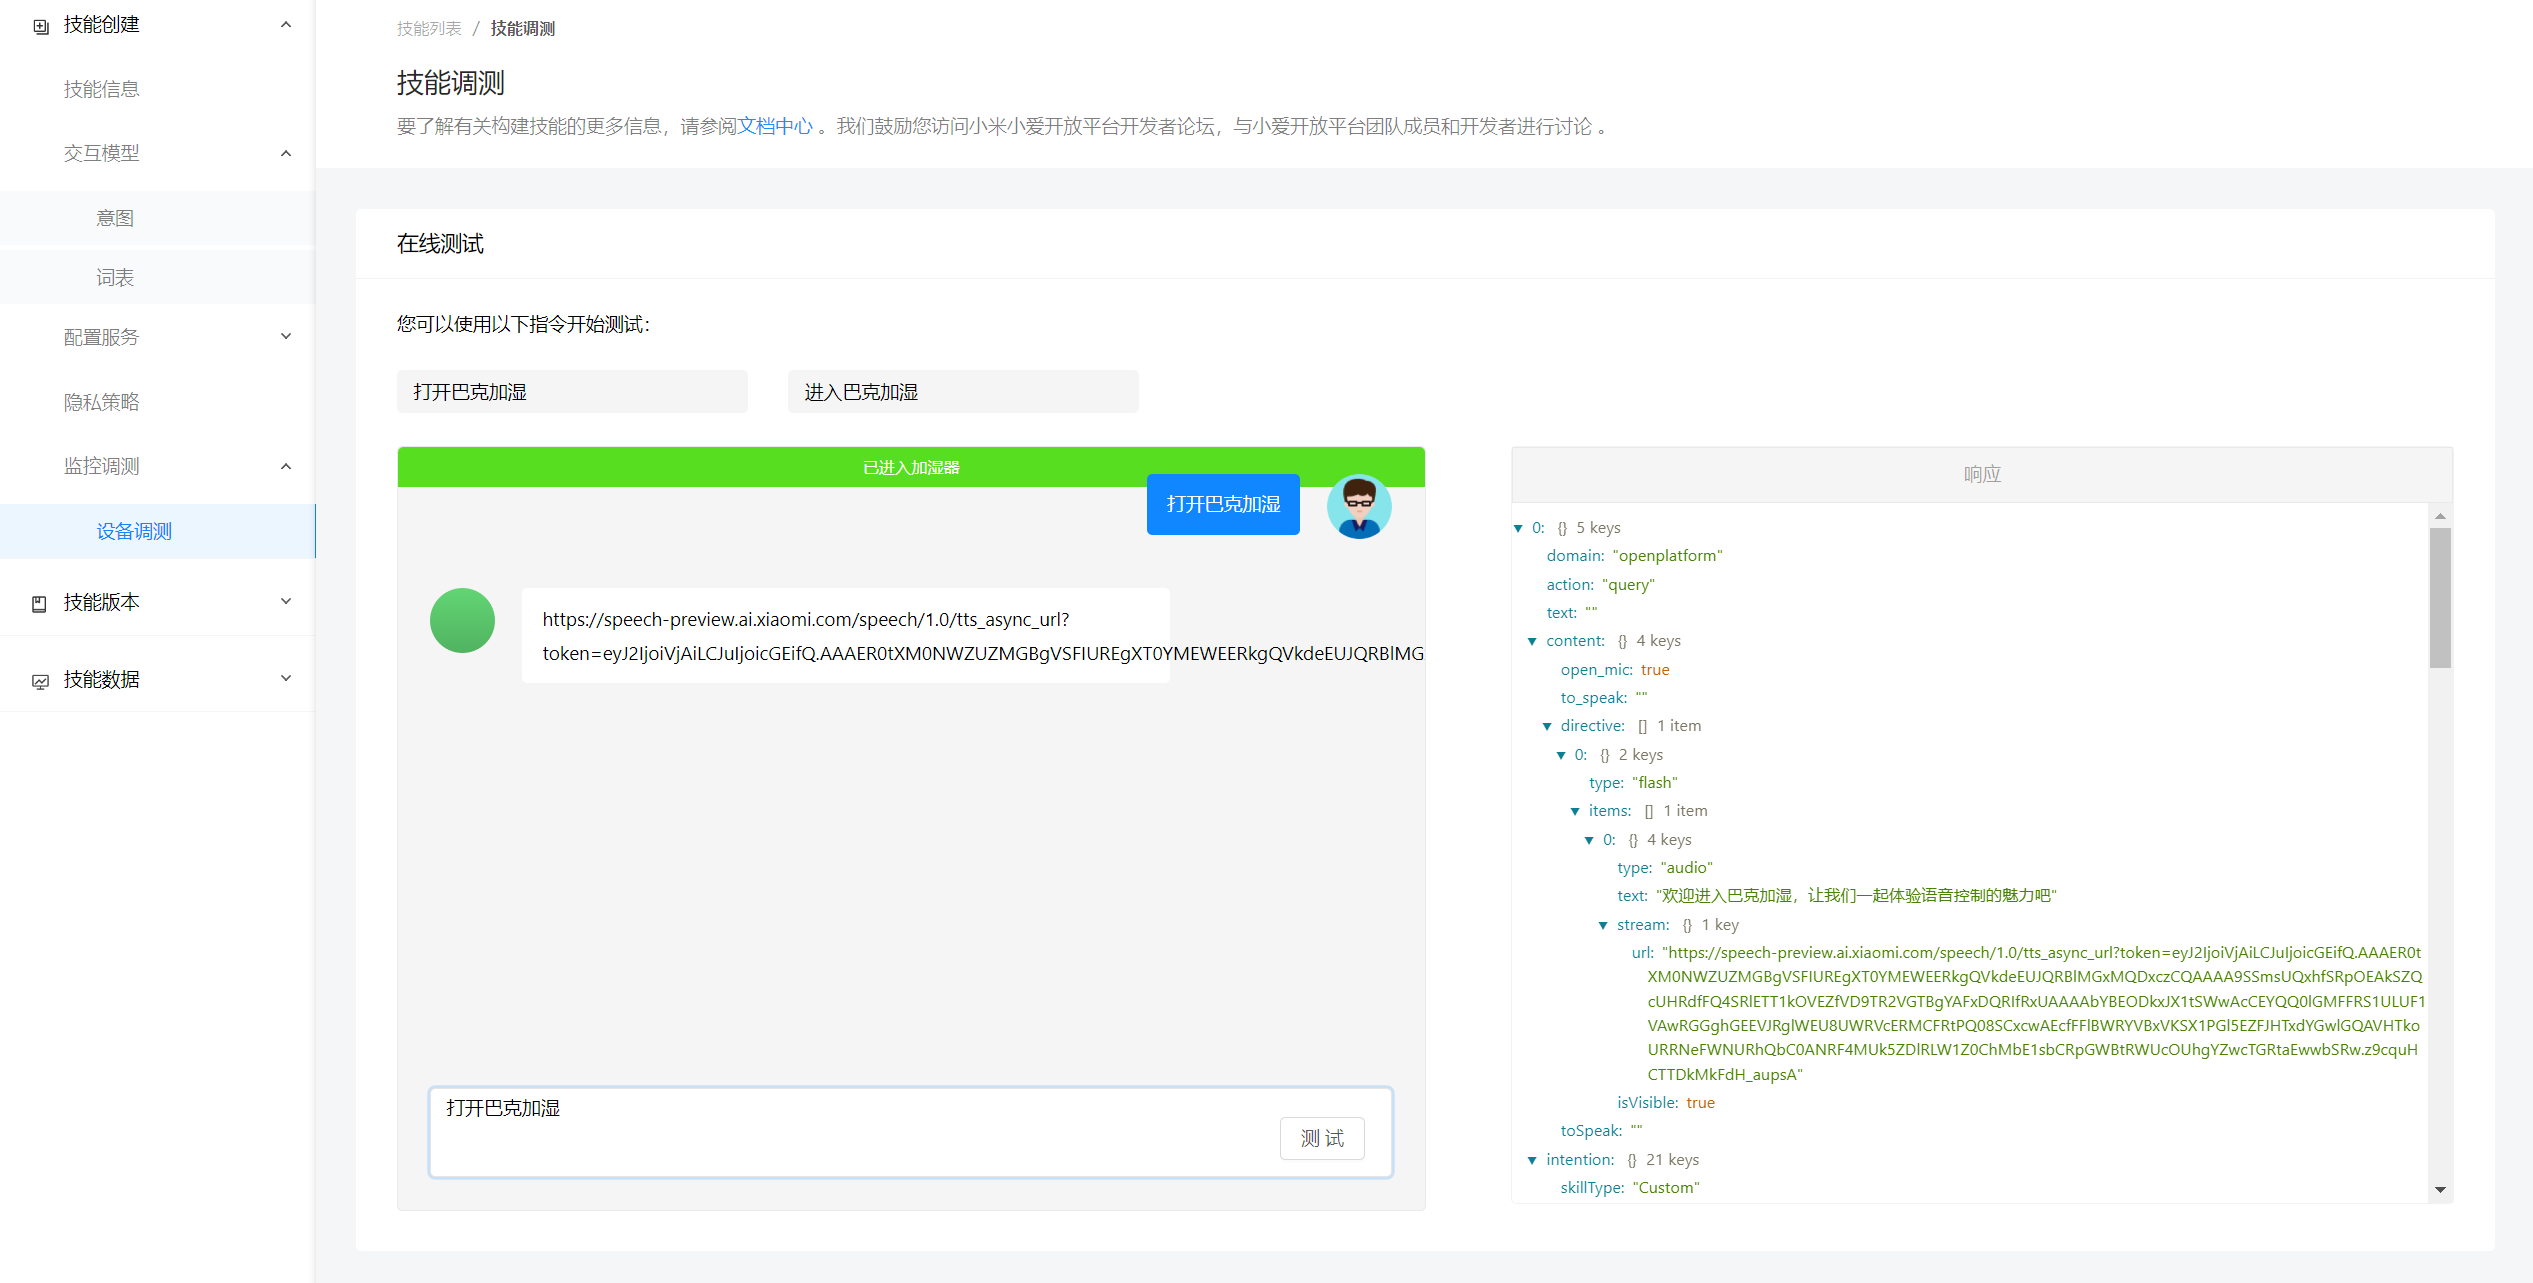Click the type "audio" value

tap(1686, 868)
